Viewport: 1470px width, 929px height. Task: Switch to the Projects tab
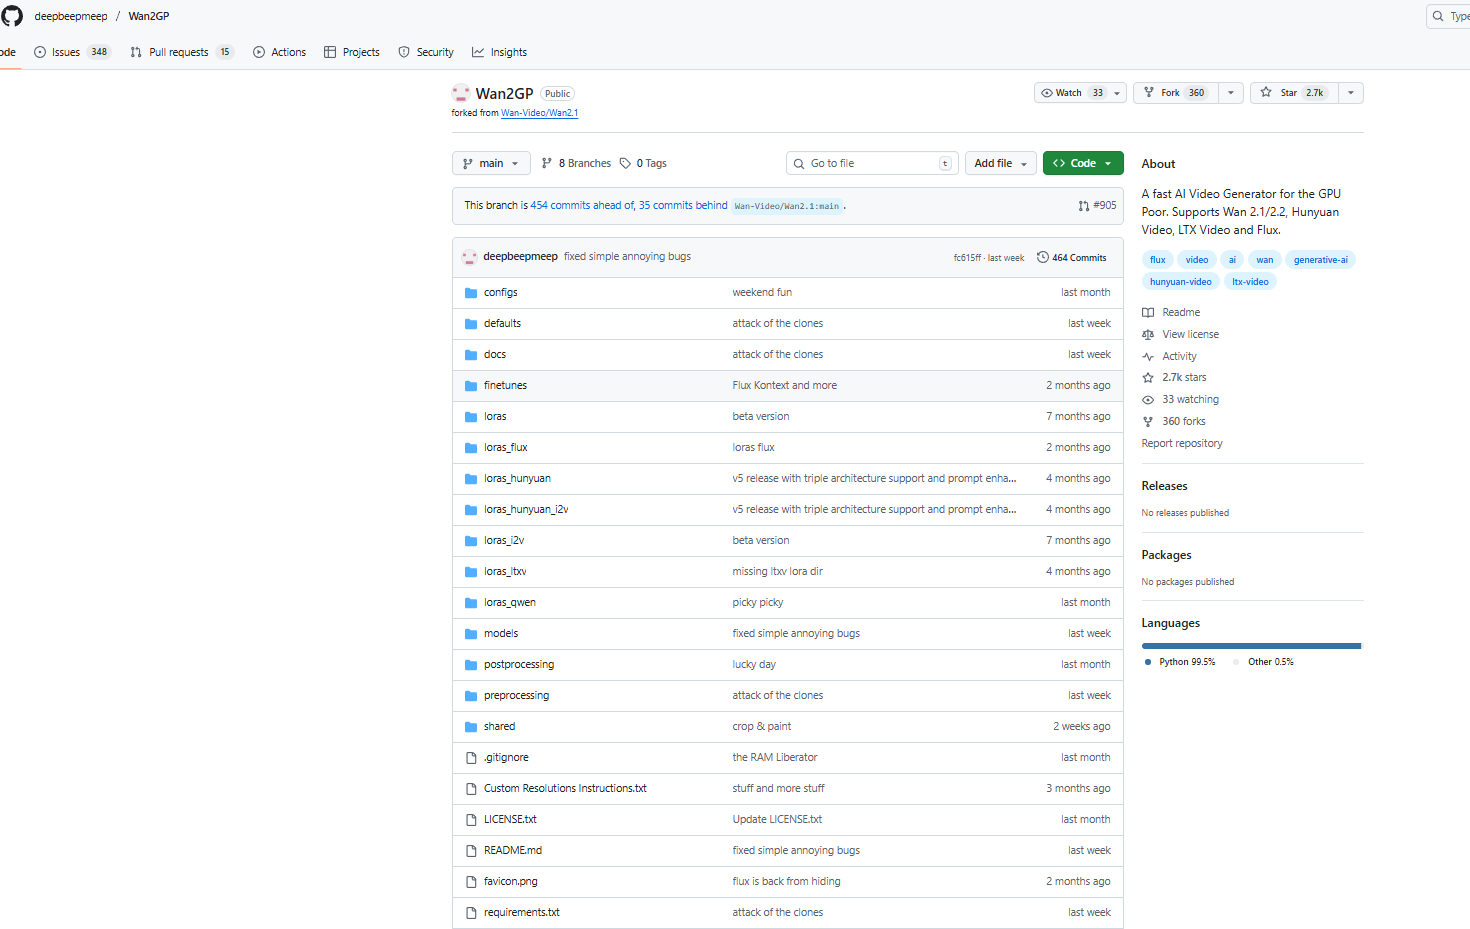click(x=352, y=52)
